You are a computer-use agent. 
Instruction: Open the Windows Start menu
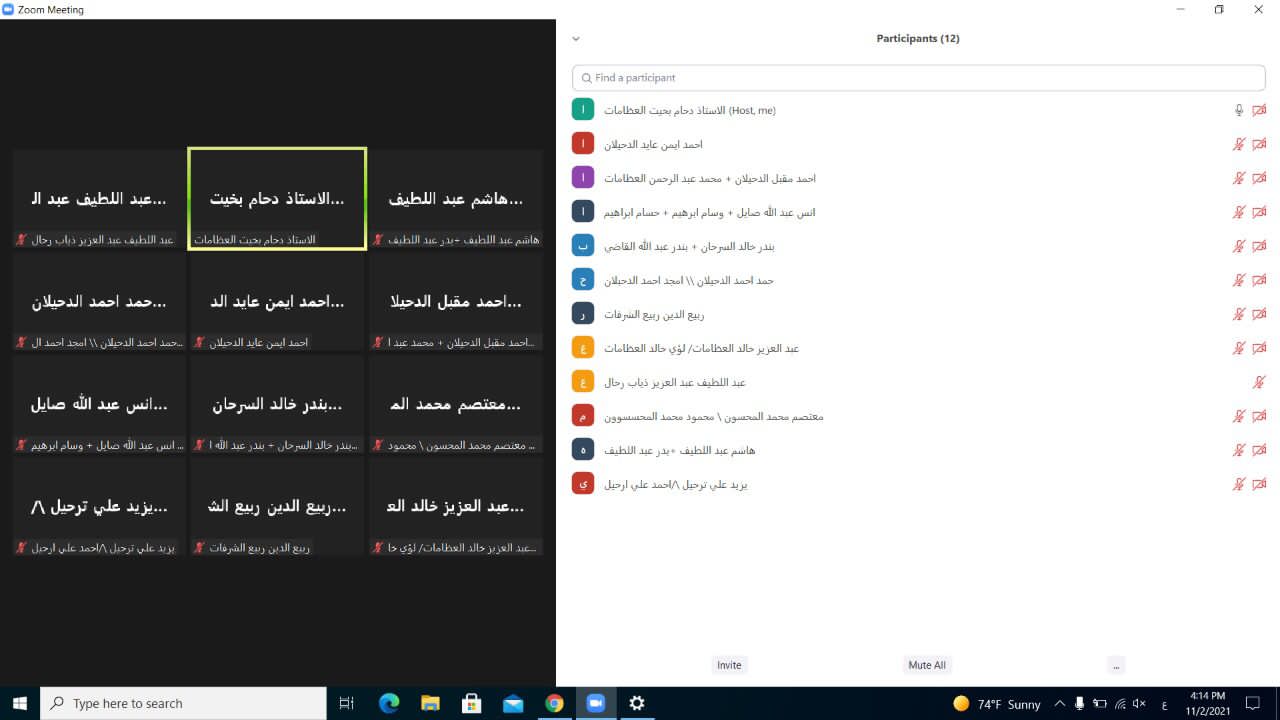tap(19, 703)
